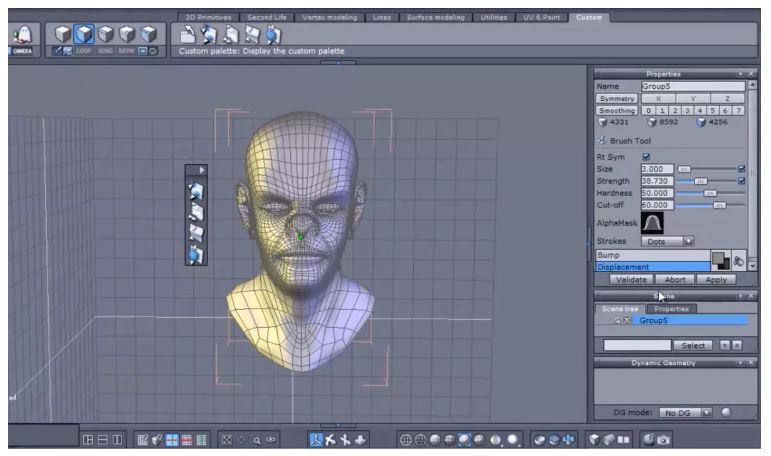The height and width of the screenshot is (456, 771).
Task: Click the AlphaMask brush shape thumbnail
Action: (x=652, y=224)
